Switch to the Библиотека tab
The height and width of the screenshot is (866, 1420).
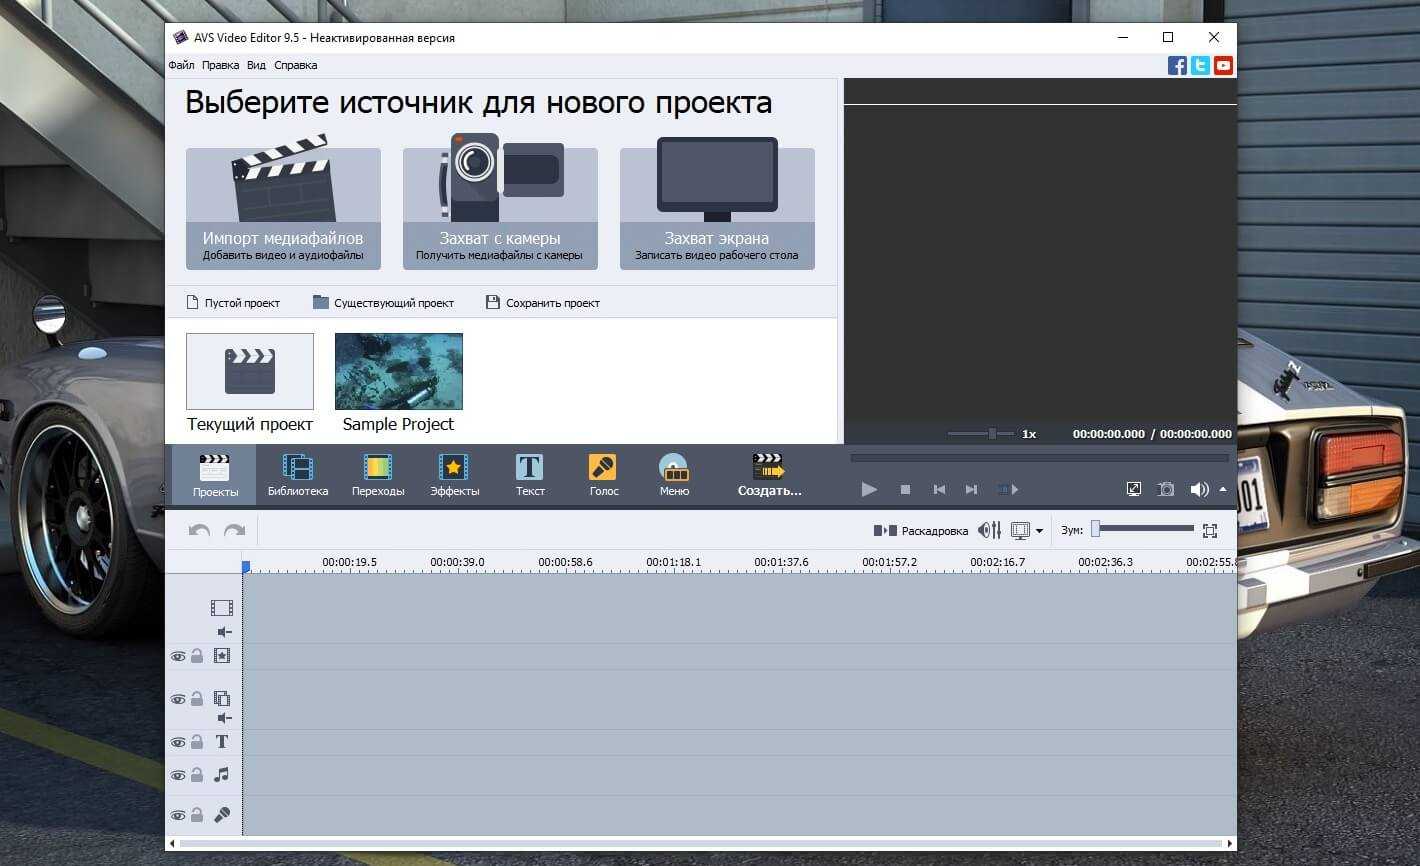pyautogui.click(x=297, y=474)
